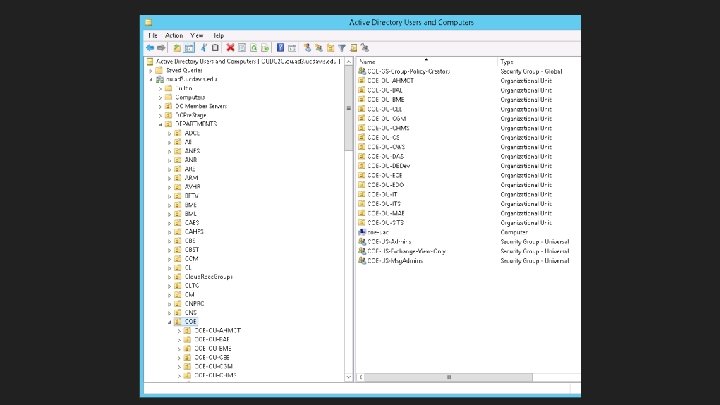Select DEPARTMENTS in the tree
720x405 pixels.
(196, 124)
